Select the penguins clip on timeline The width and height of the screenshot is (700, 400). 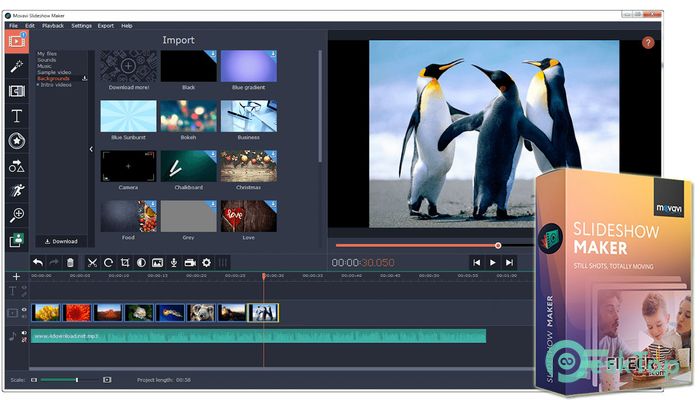coord(263,312)
